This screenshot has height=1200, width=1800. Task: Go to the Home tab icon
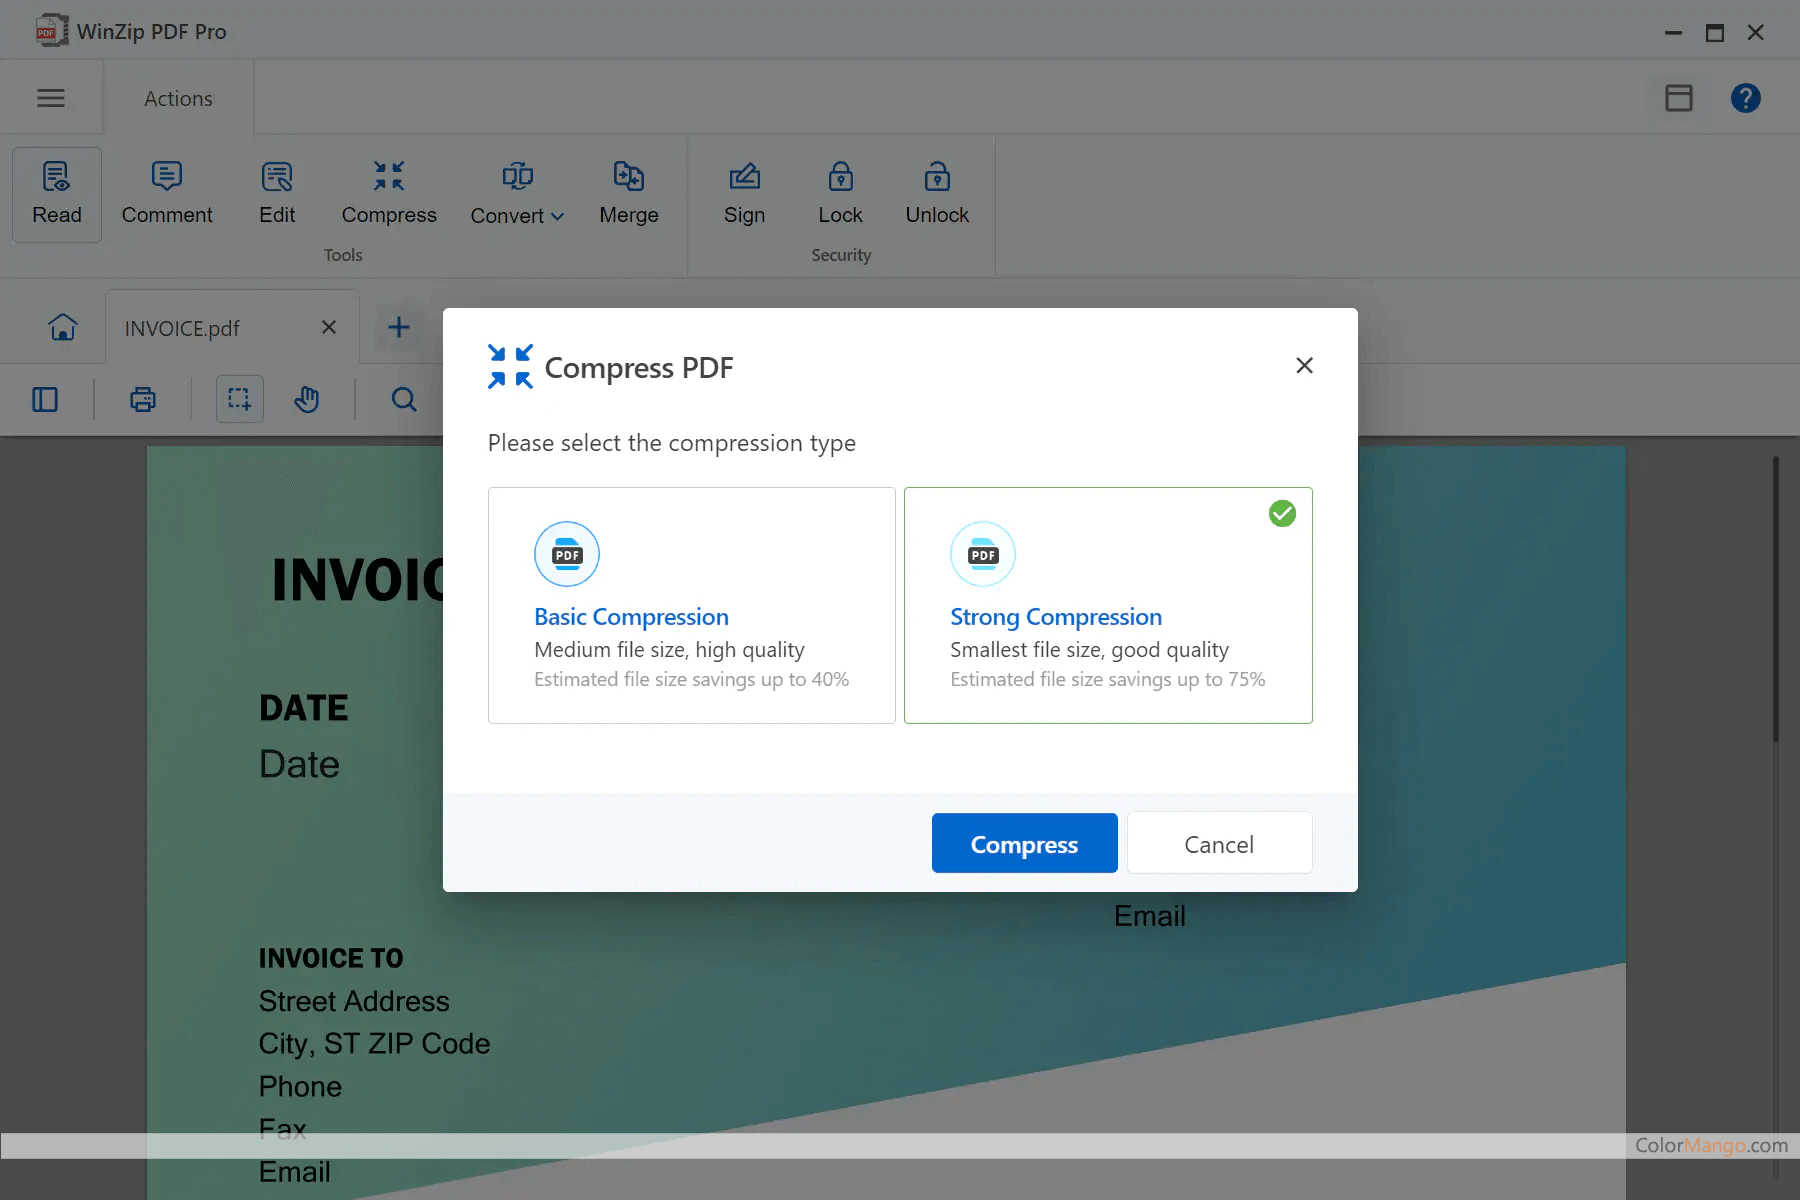[x=62, y=326]
